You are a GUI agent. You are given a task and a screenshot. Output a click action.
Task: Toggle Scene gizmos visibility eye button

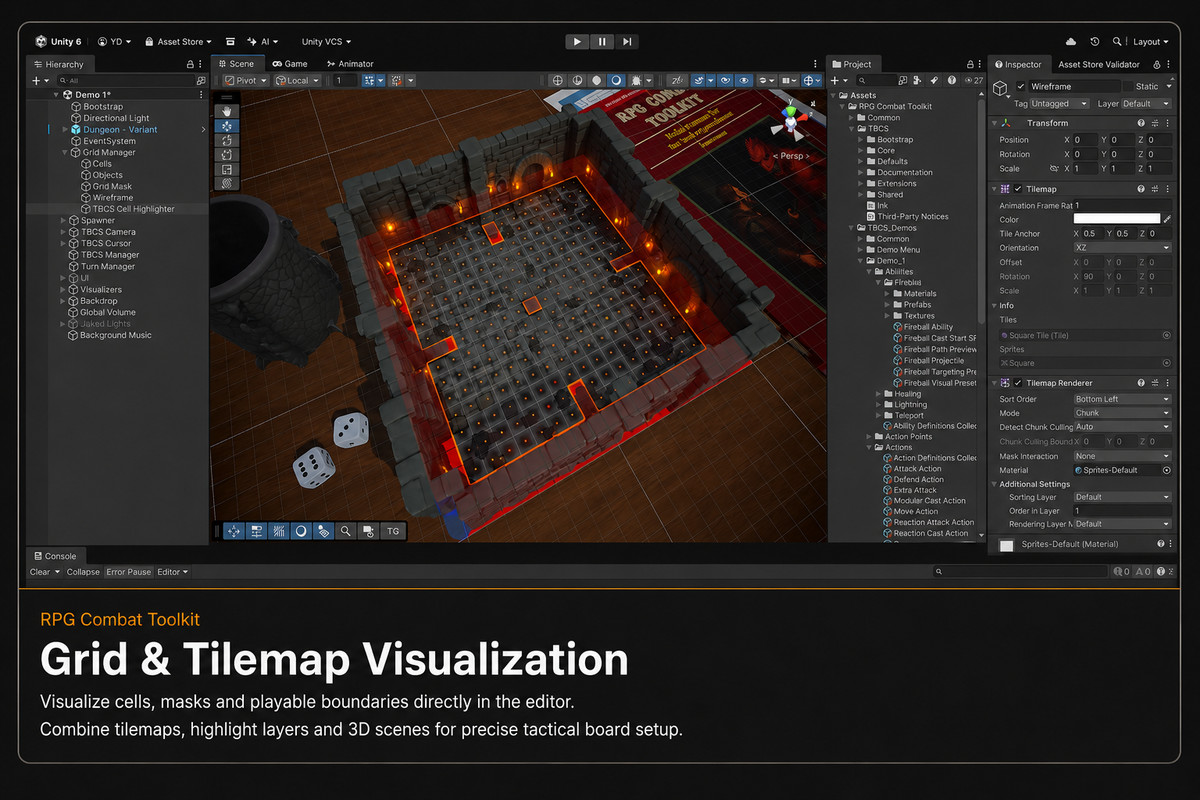[743, 80]
